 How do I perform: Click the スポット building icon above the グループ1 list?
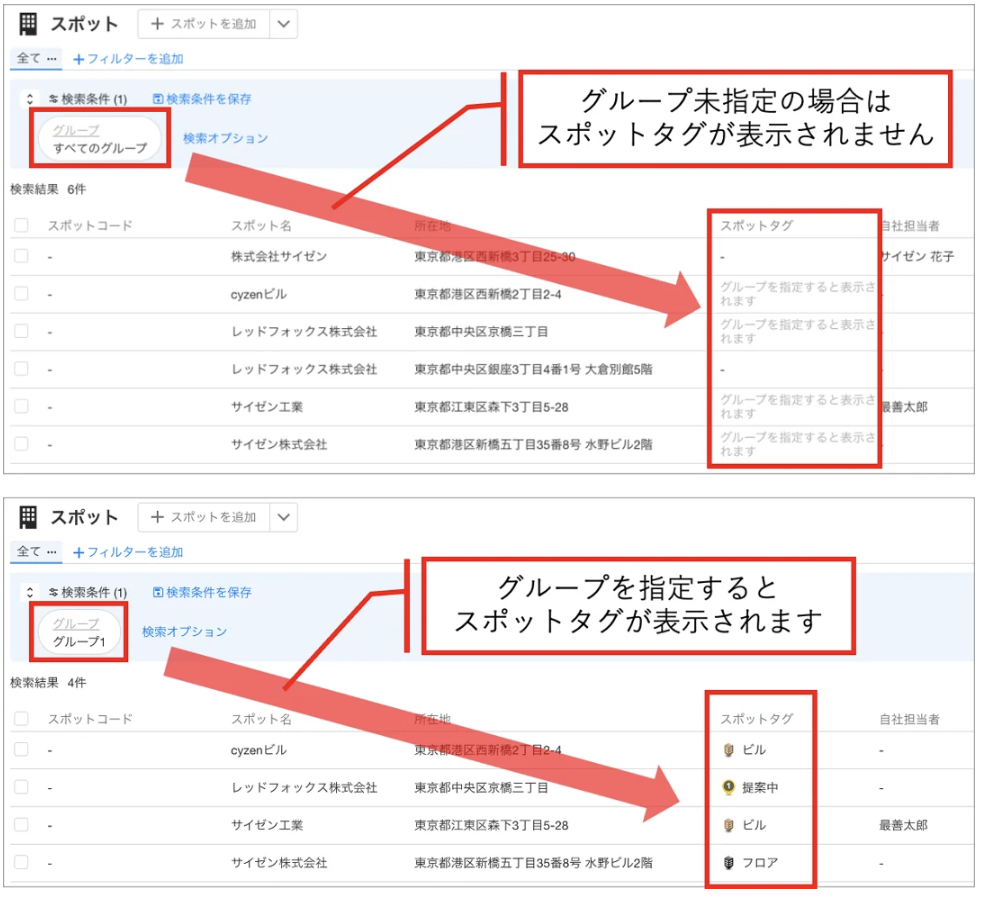click(28, 517)
